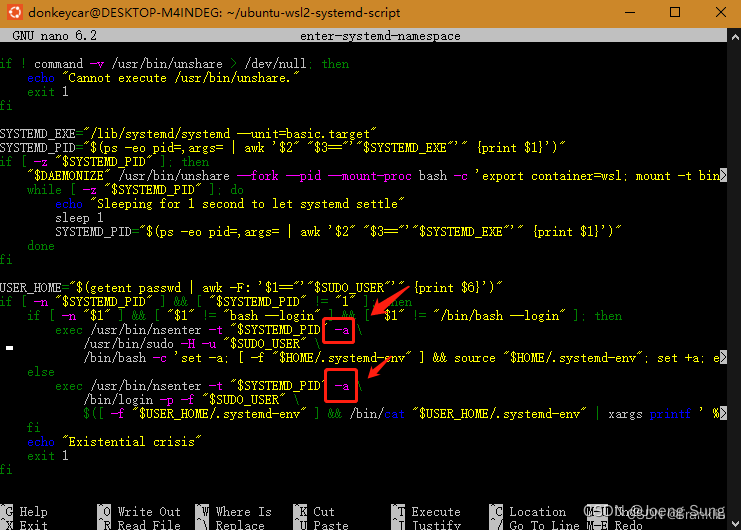Click the USER_HOME= getent passwd line

[x=251, y=288]
